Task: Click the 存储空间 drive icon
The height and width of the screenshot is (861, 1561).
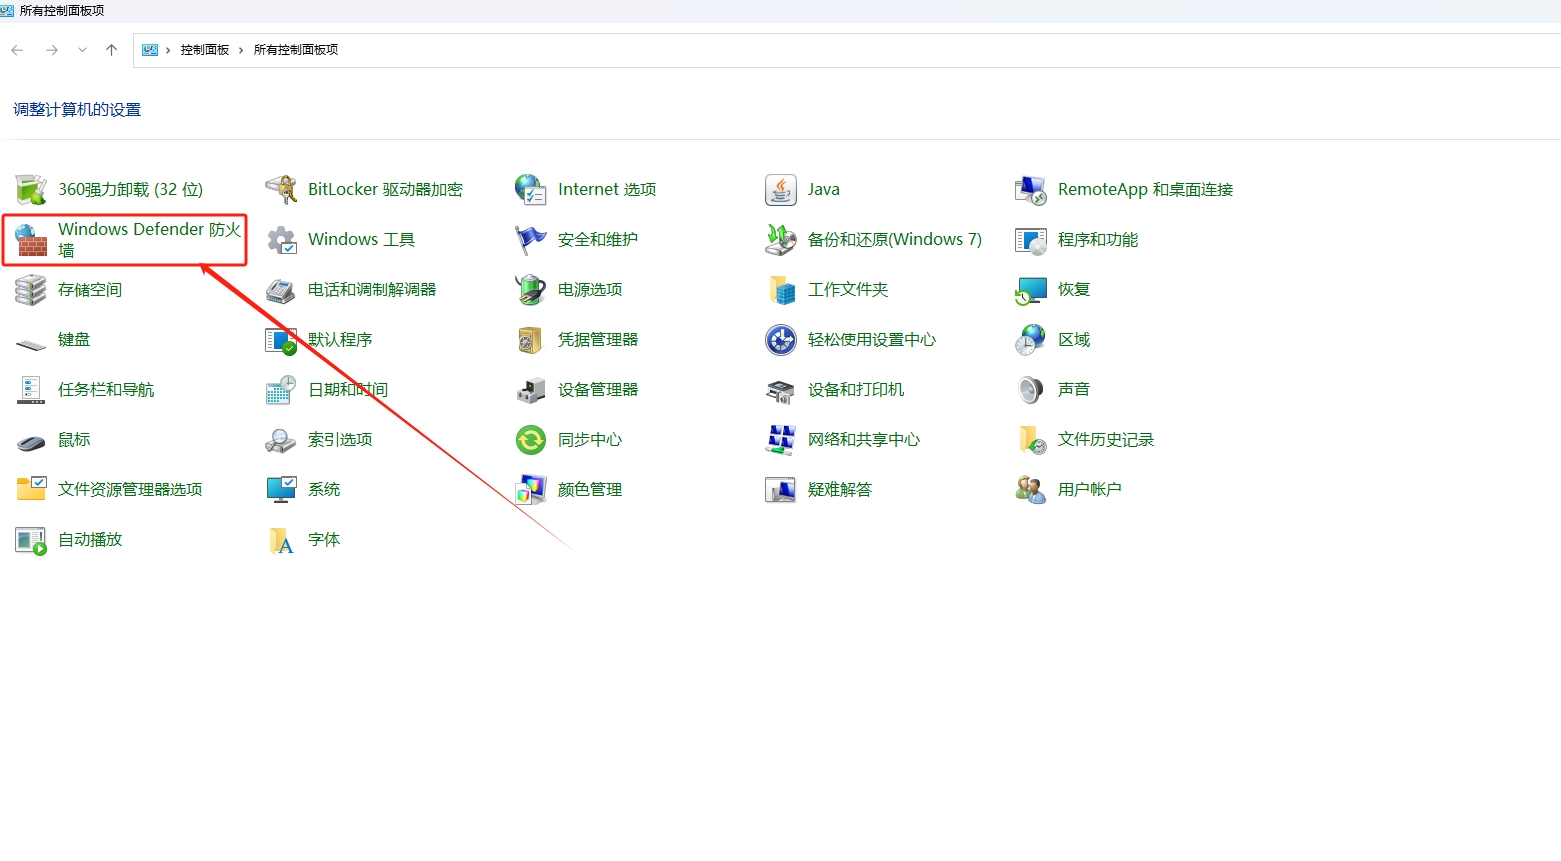Action: [x=31, y=290]
